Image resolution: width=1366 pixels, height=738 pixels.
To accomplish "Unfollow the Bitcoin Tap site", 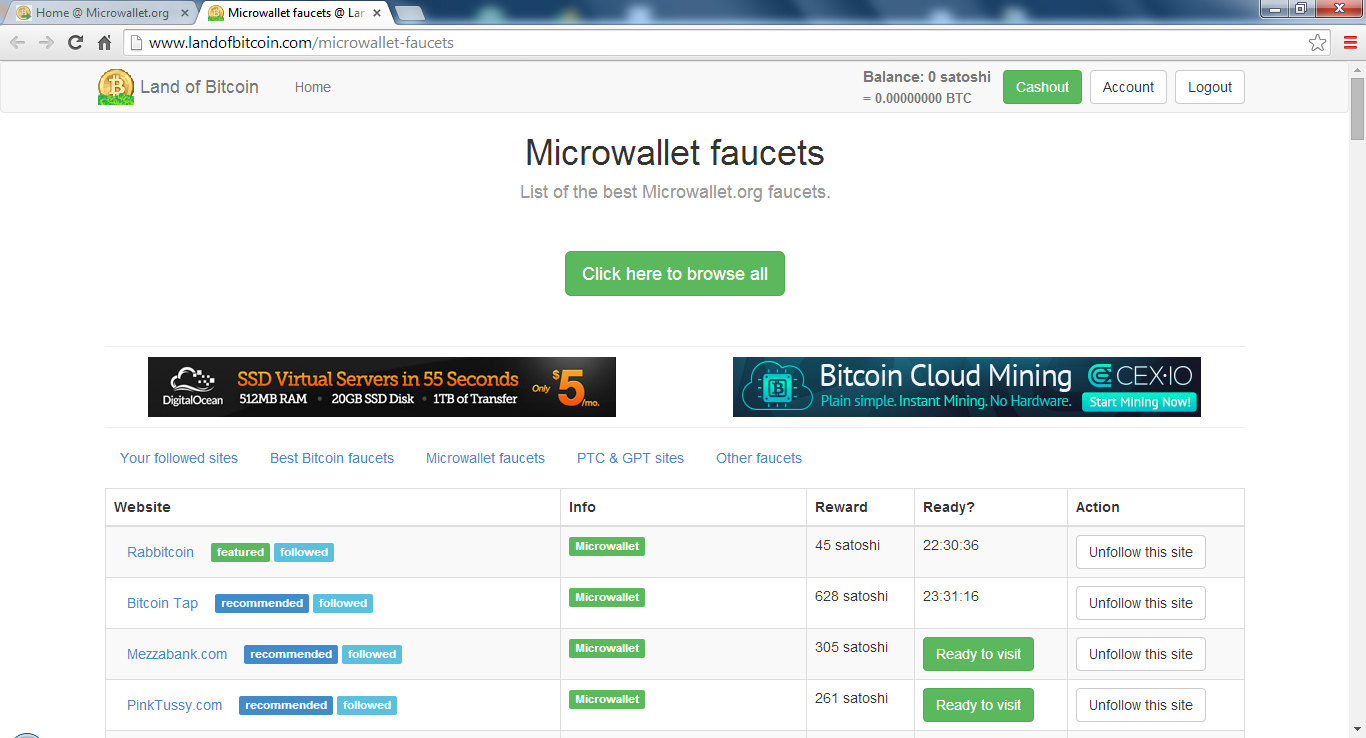I will click(1141, 603).
